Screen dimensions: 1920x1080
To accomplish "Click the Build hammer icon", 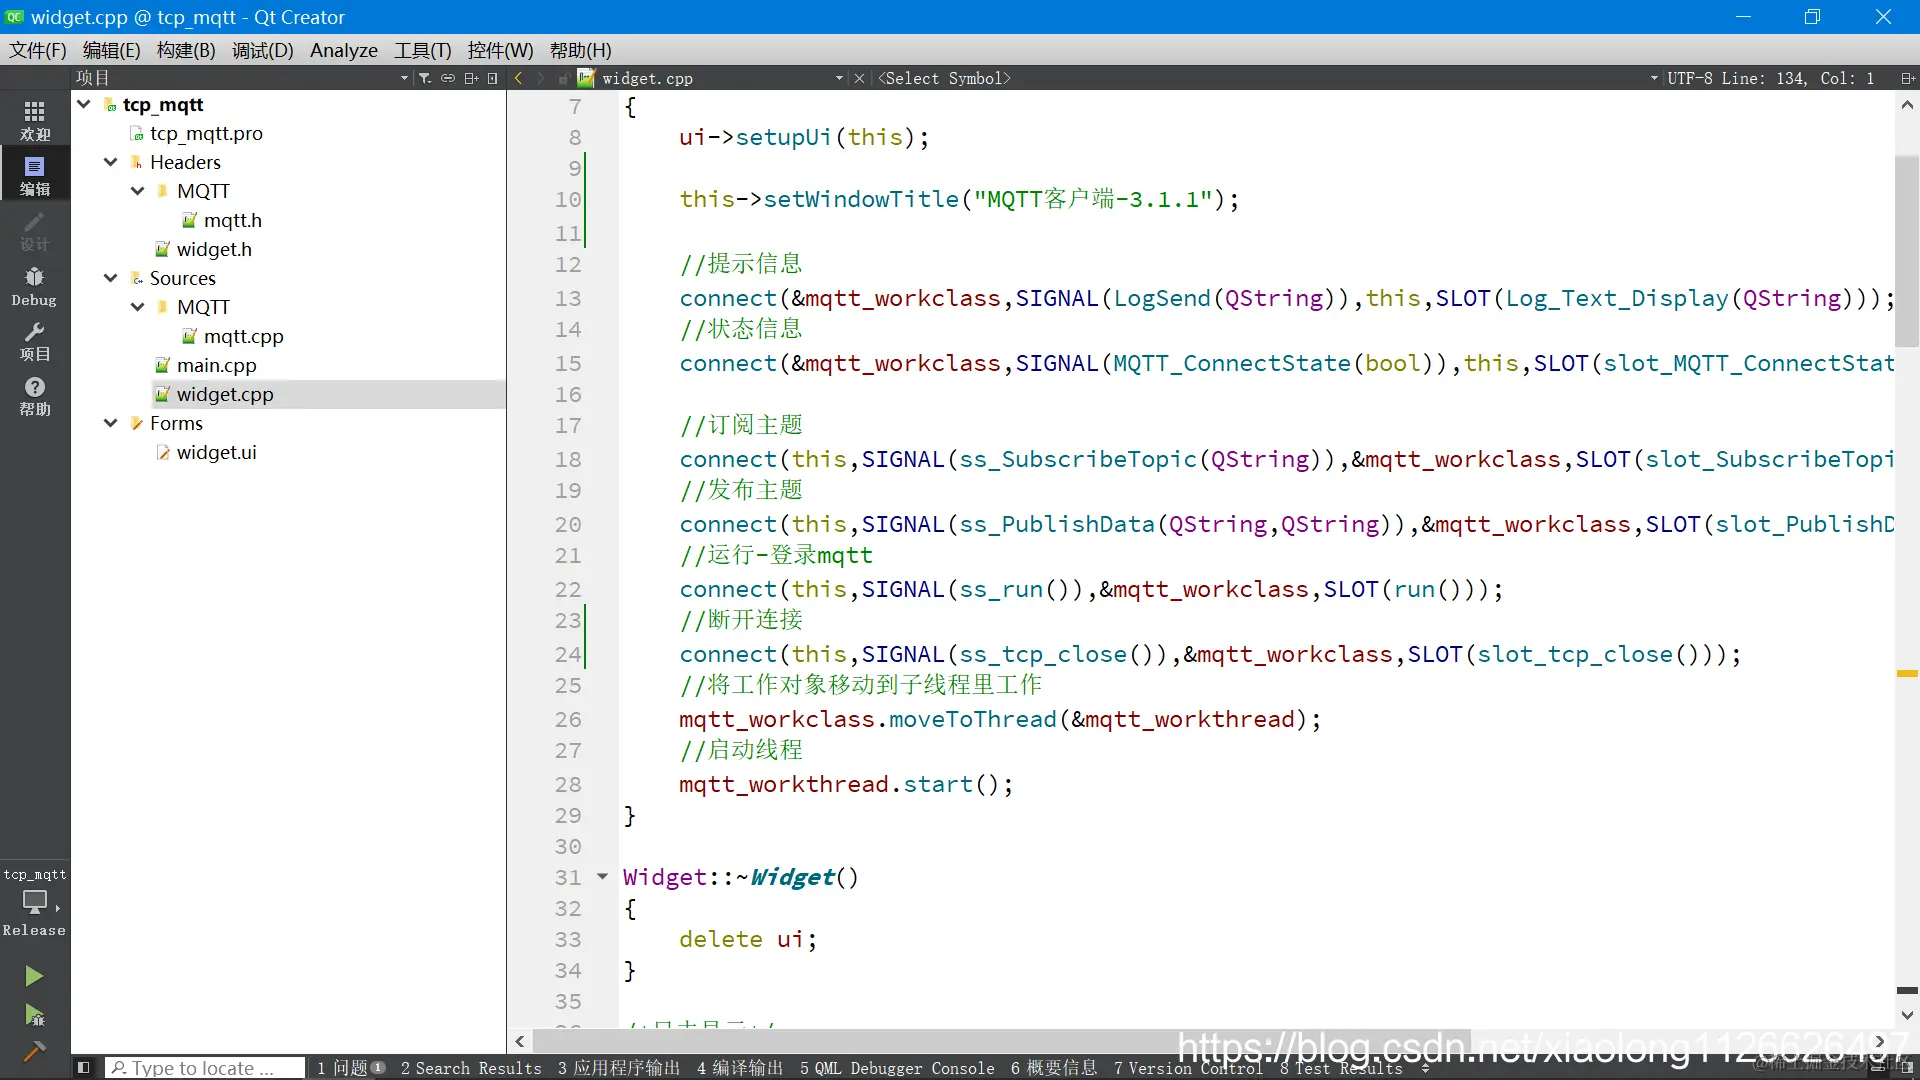I will (34, 1051).
